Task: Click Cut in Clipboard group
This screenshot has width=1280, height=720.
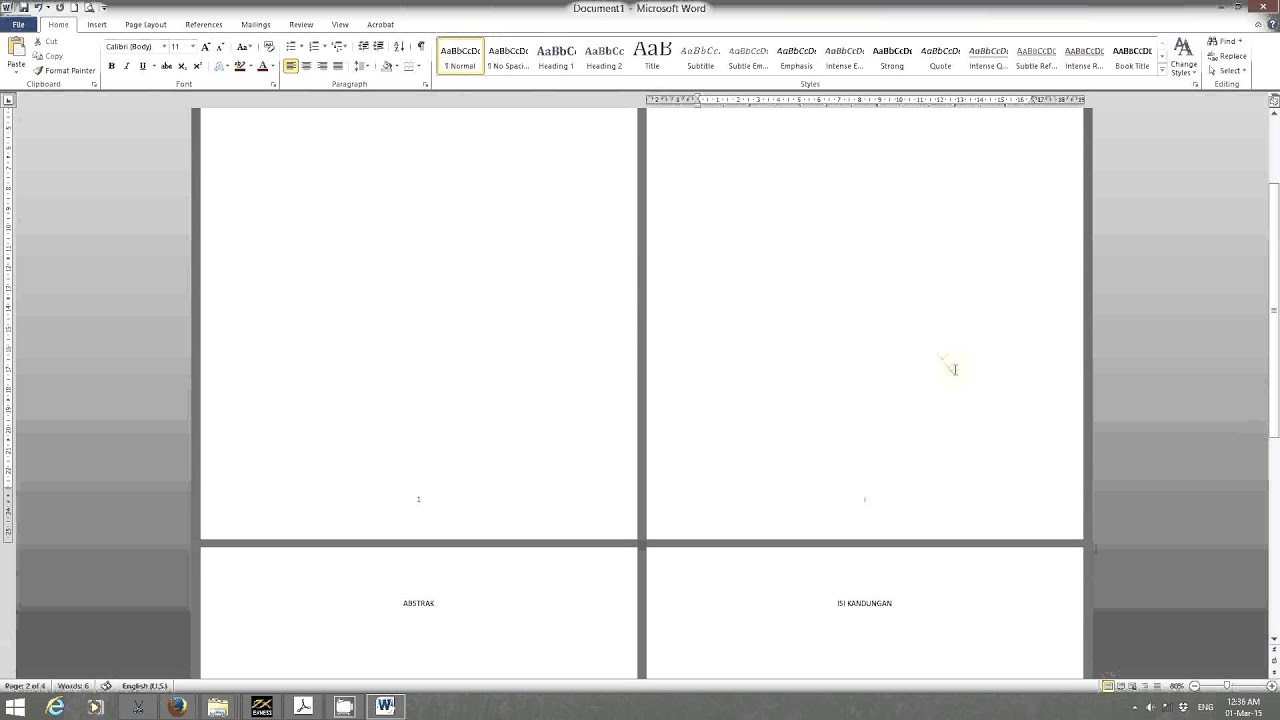Action: [x=45, y=42]
